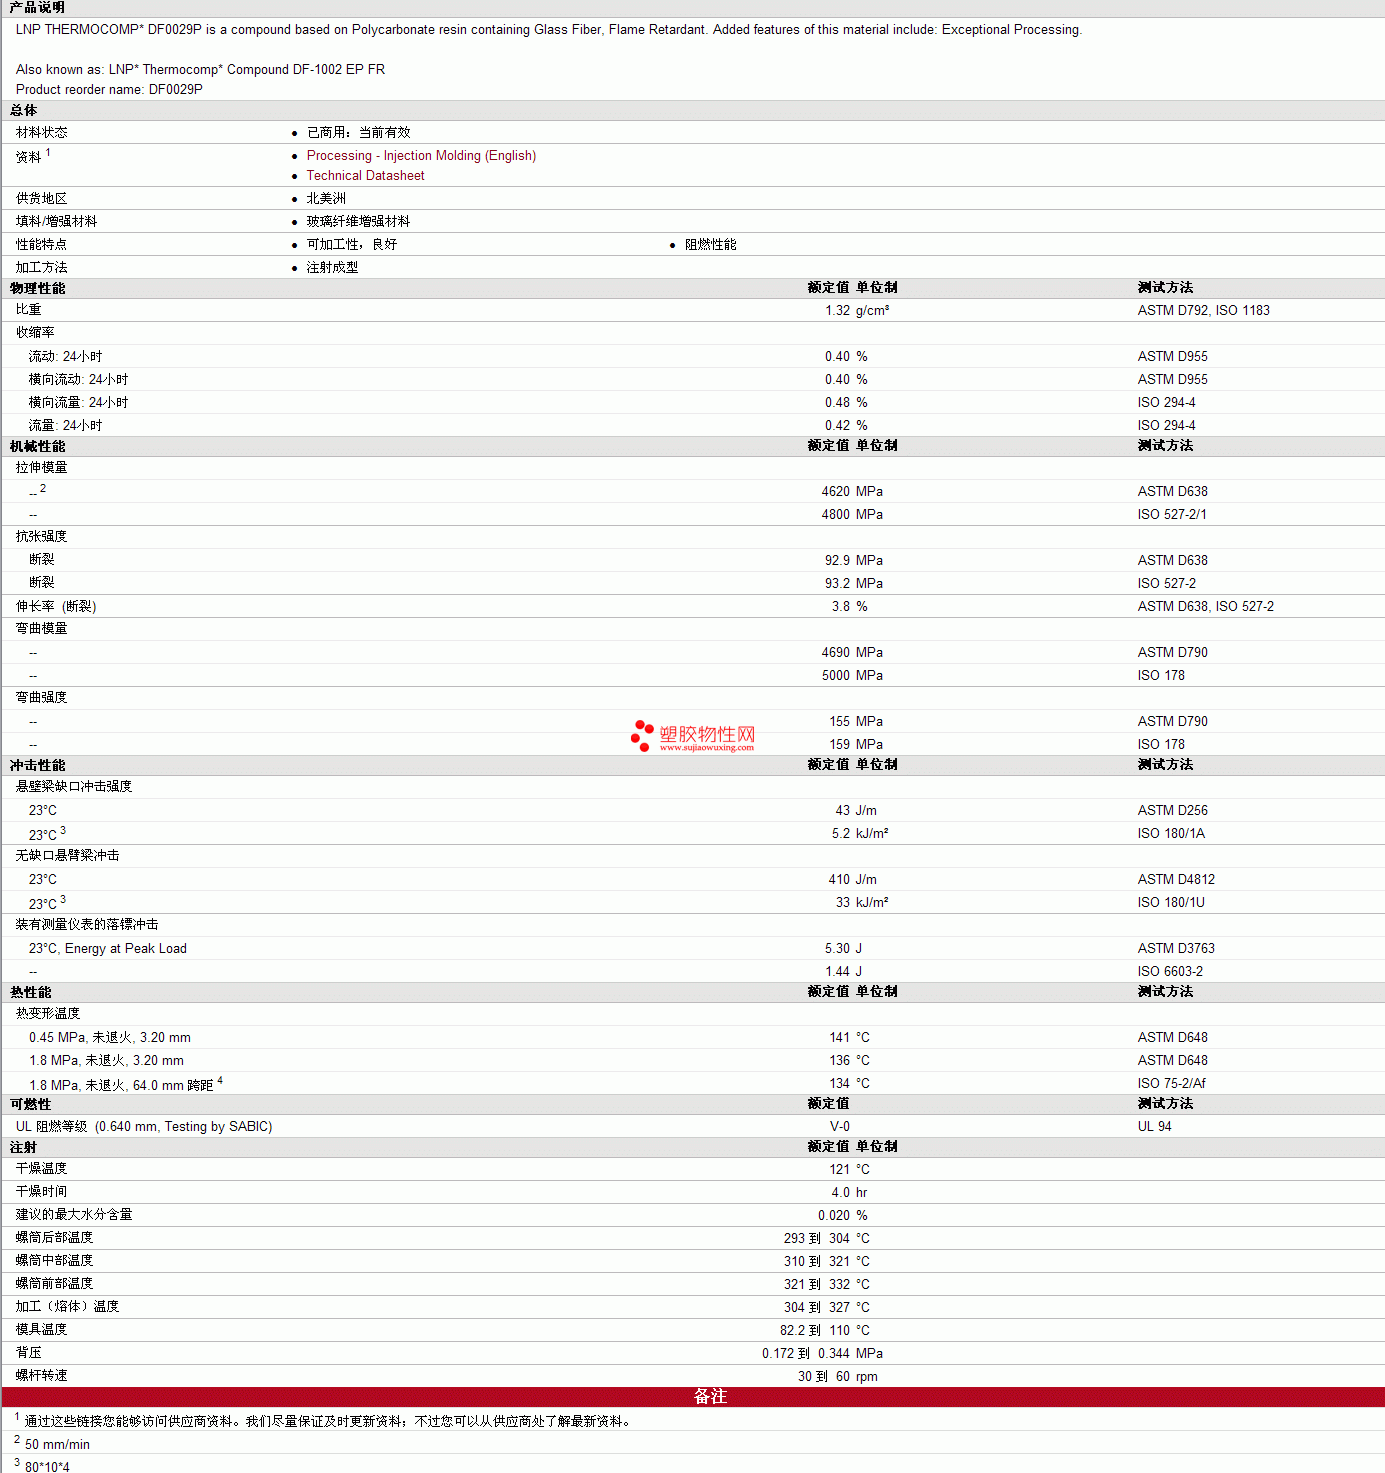1385x1473 pixels.
Task: Click the 注射成型 processing method entry
Action: (x=332, y=268)
